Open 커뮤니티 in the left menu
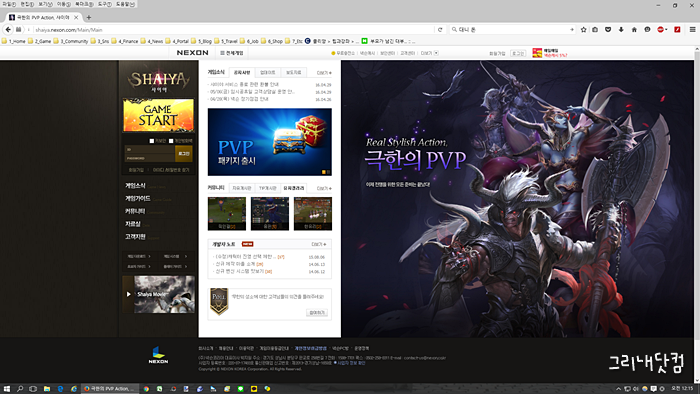700x394 pixels. pos(135,211)
